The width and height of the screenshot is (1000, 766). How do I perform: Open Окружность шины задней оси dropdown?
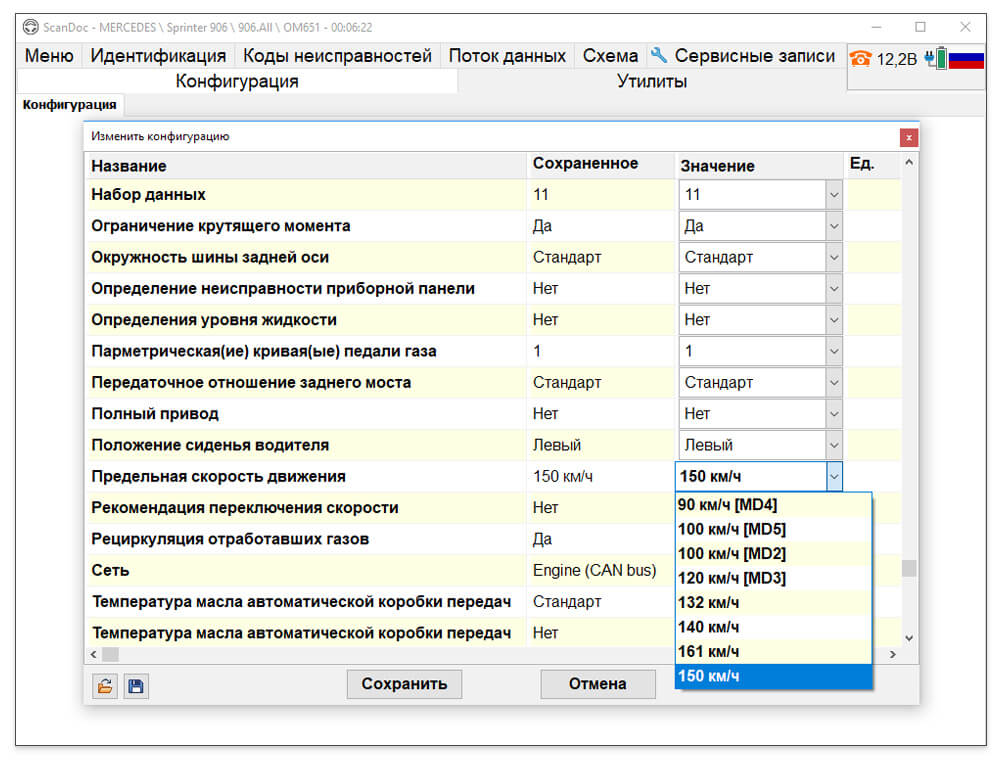click(834, 257)
